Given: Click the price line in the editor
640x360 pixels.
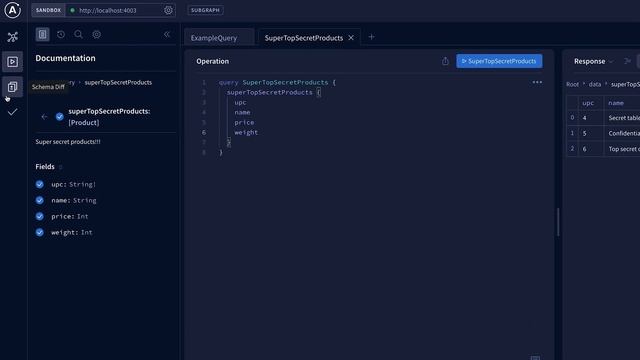Looking at the screenshot, I should click(244, 122).
